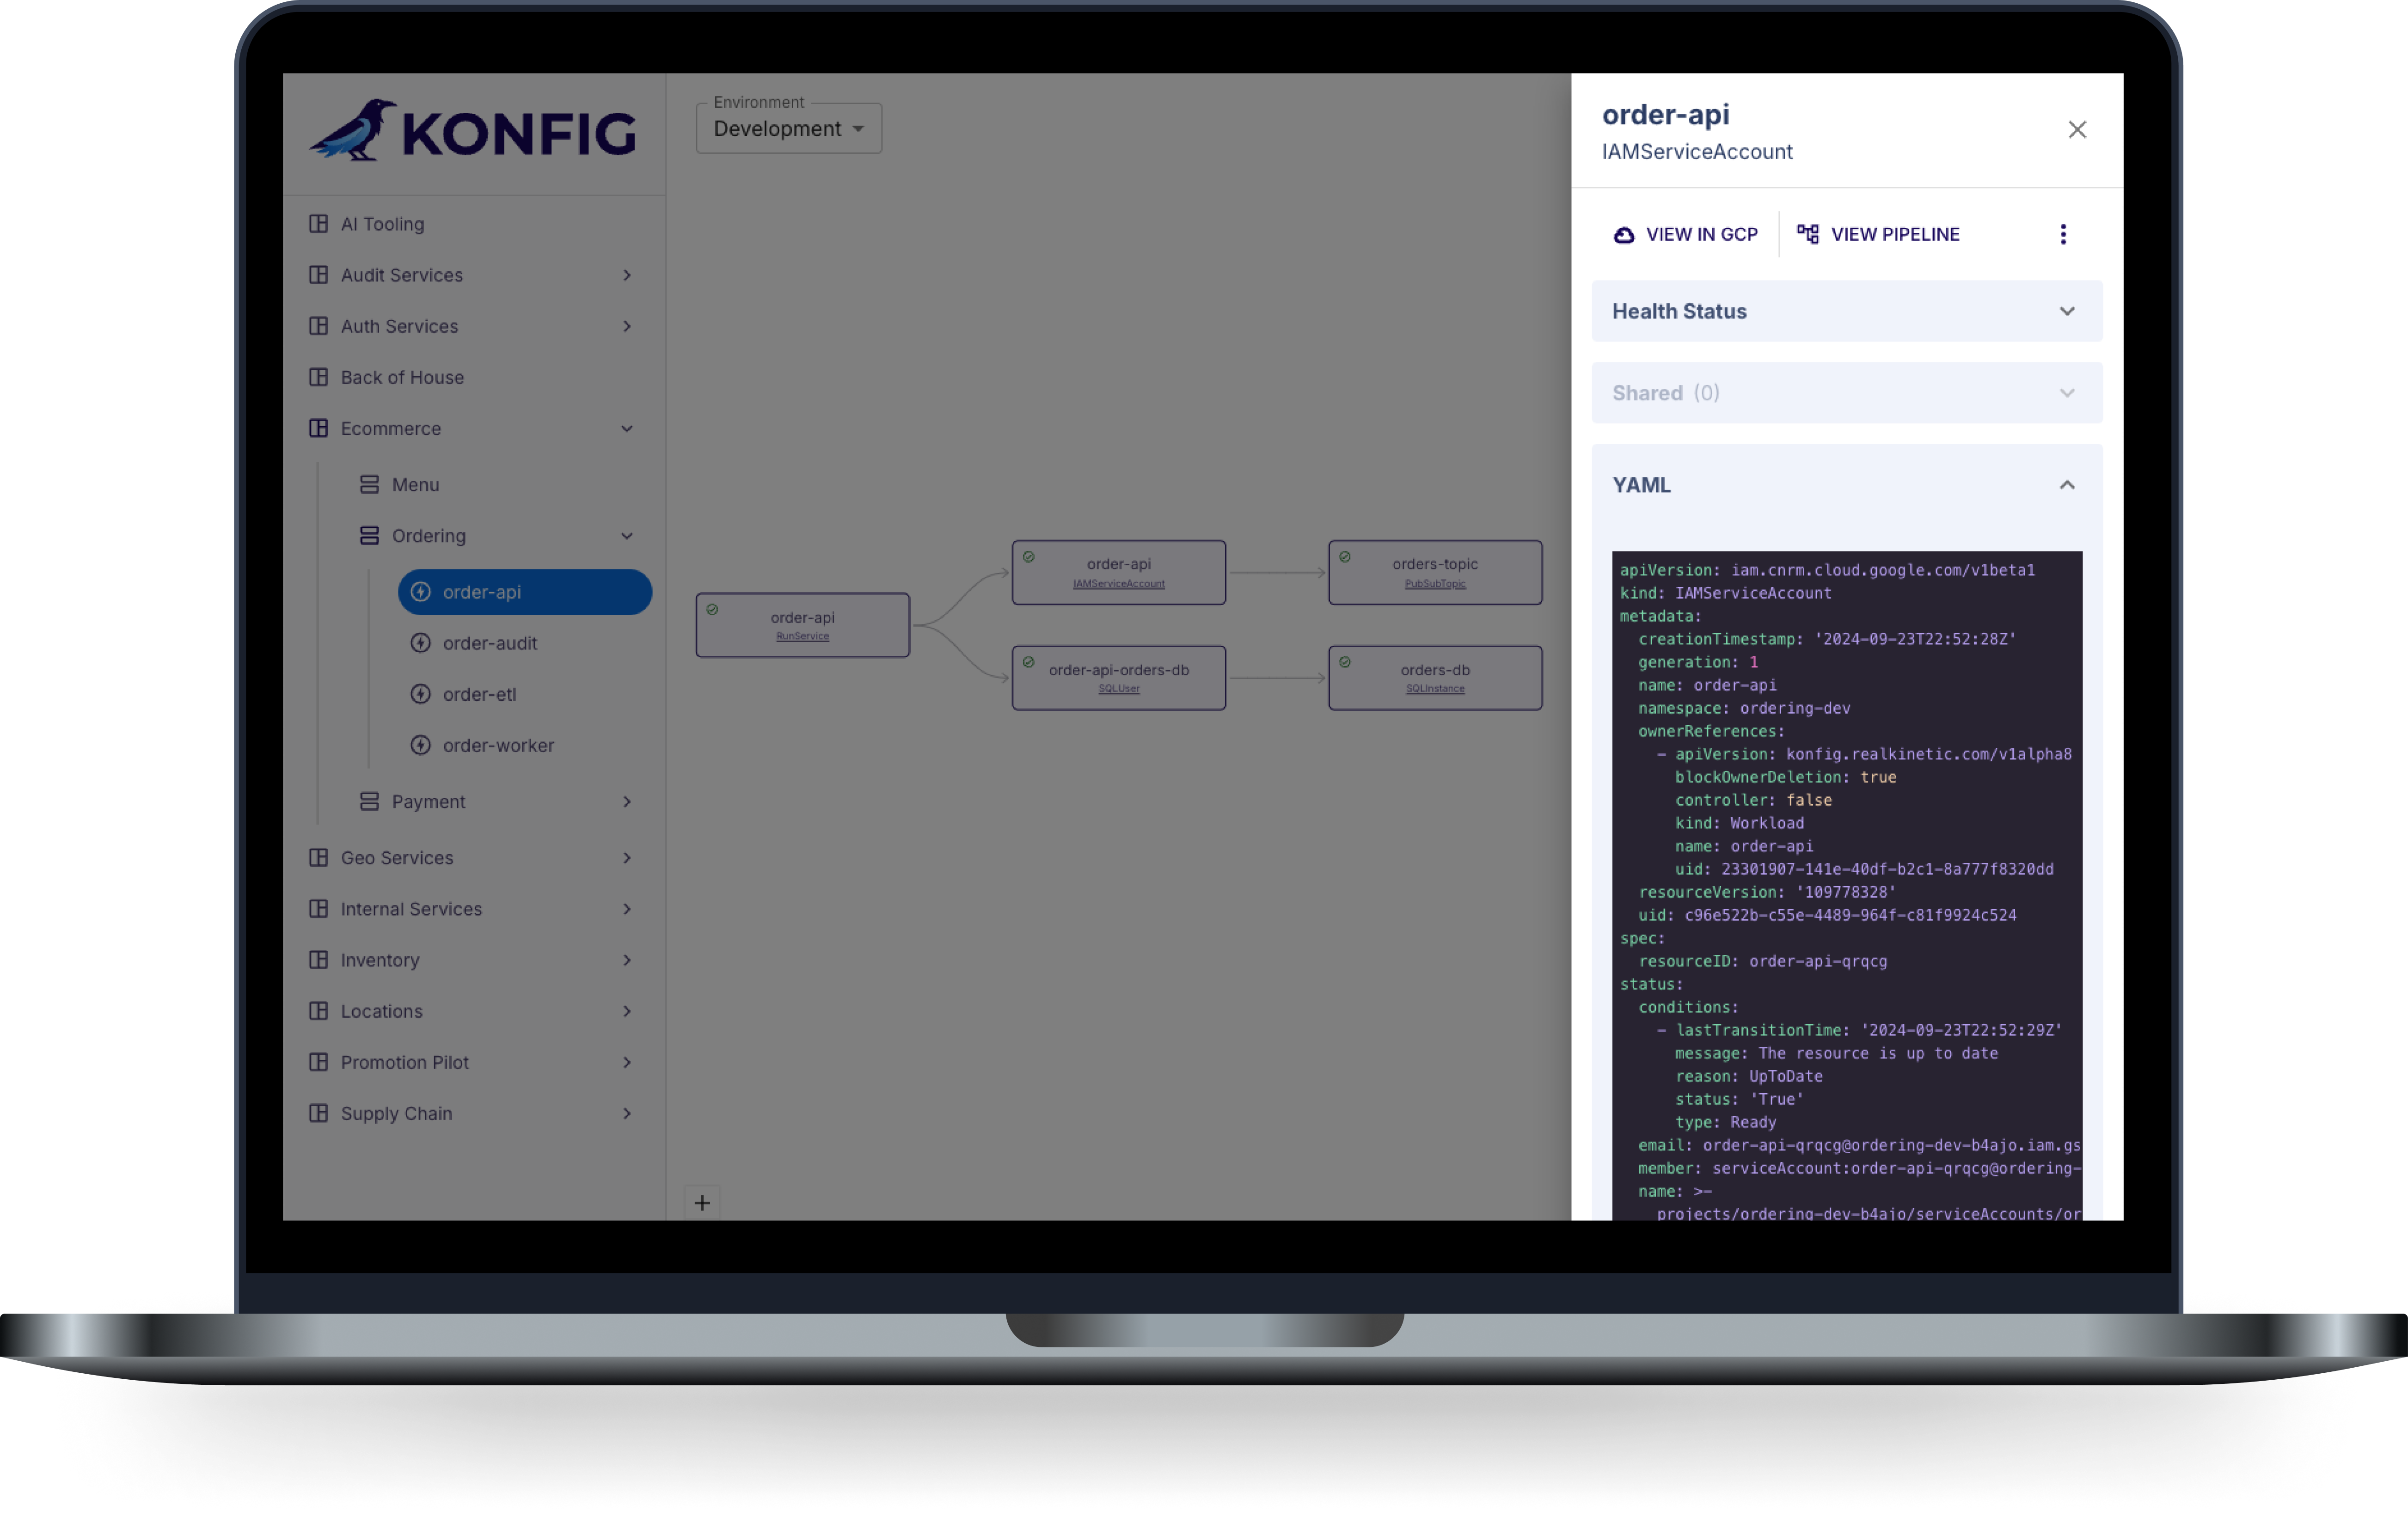Collapse the Ecommerce section chevron
This screenshot has width=2408, height=1517.
(x=627, y=428)
